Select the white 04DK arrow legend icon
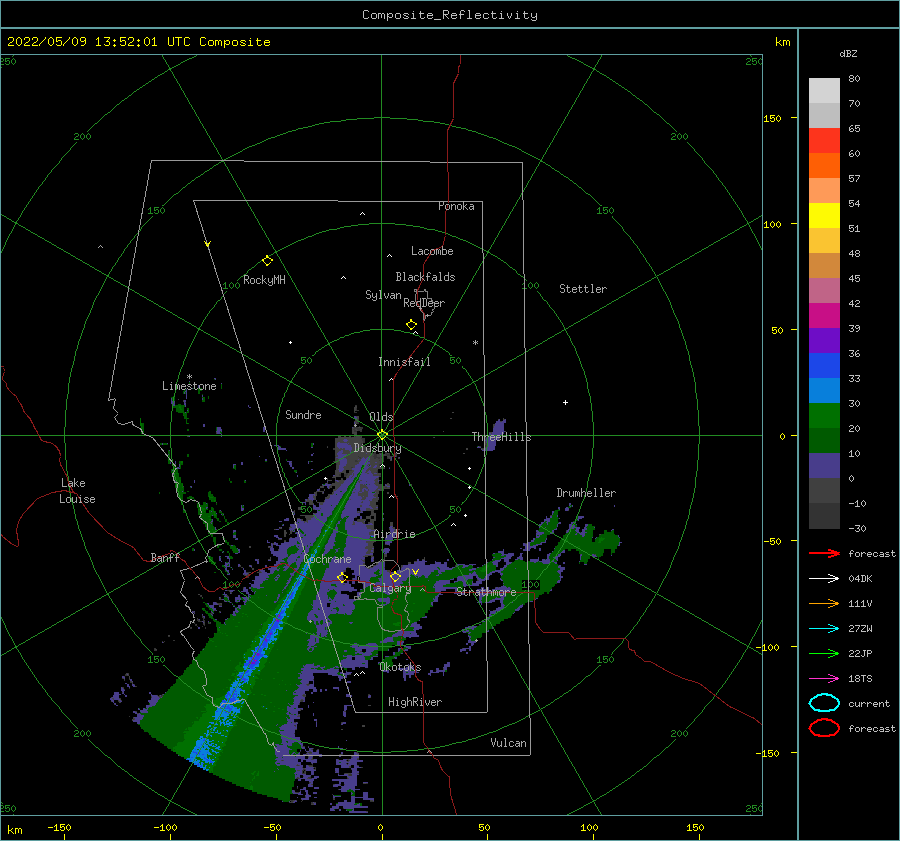 pos(824,579)
